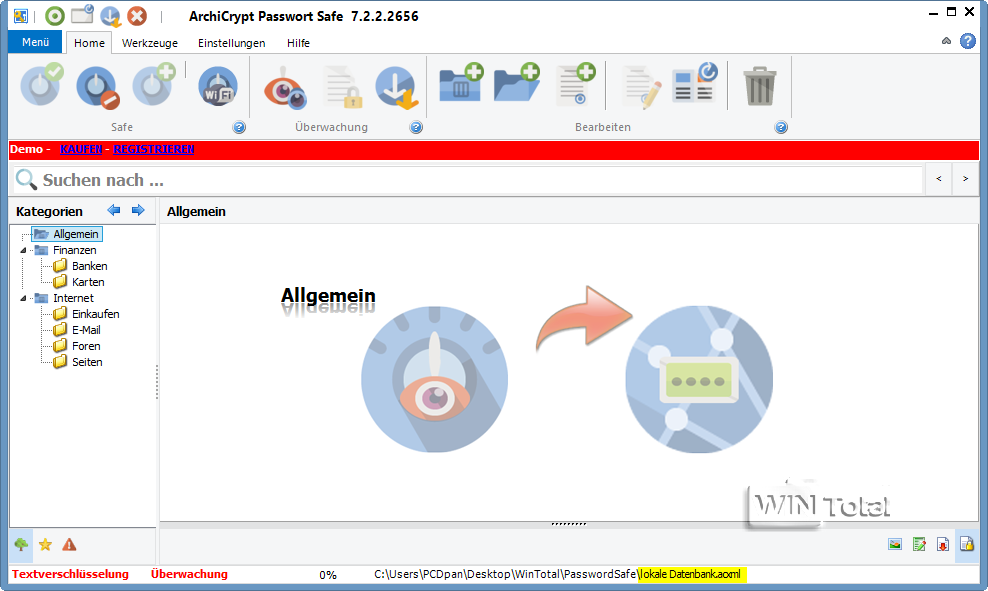Go to previous search result
This screenshot has width=988, height=591.
tap(939, 179)
